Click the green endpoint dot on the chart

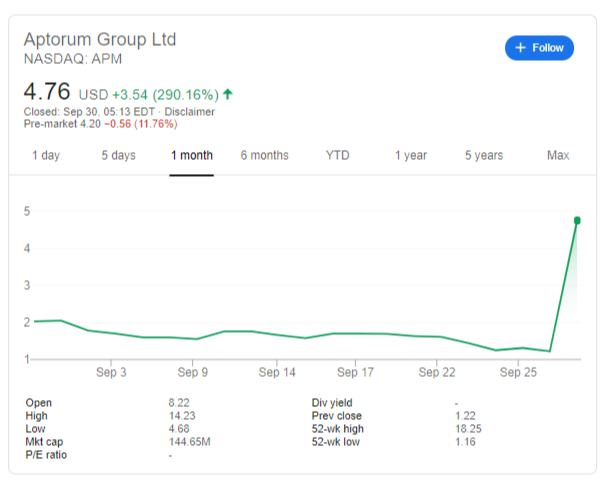(x=577, y=221)
